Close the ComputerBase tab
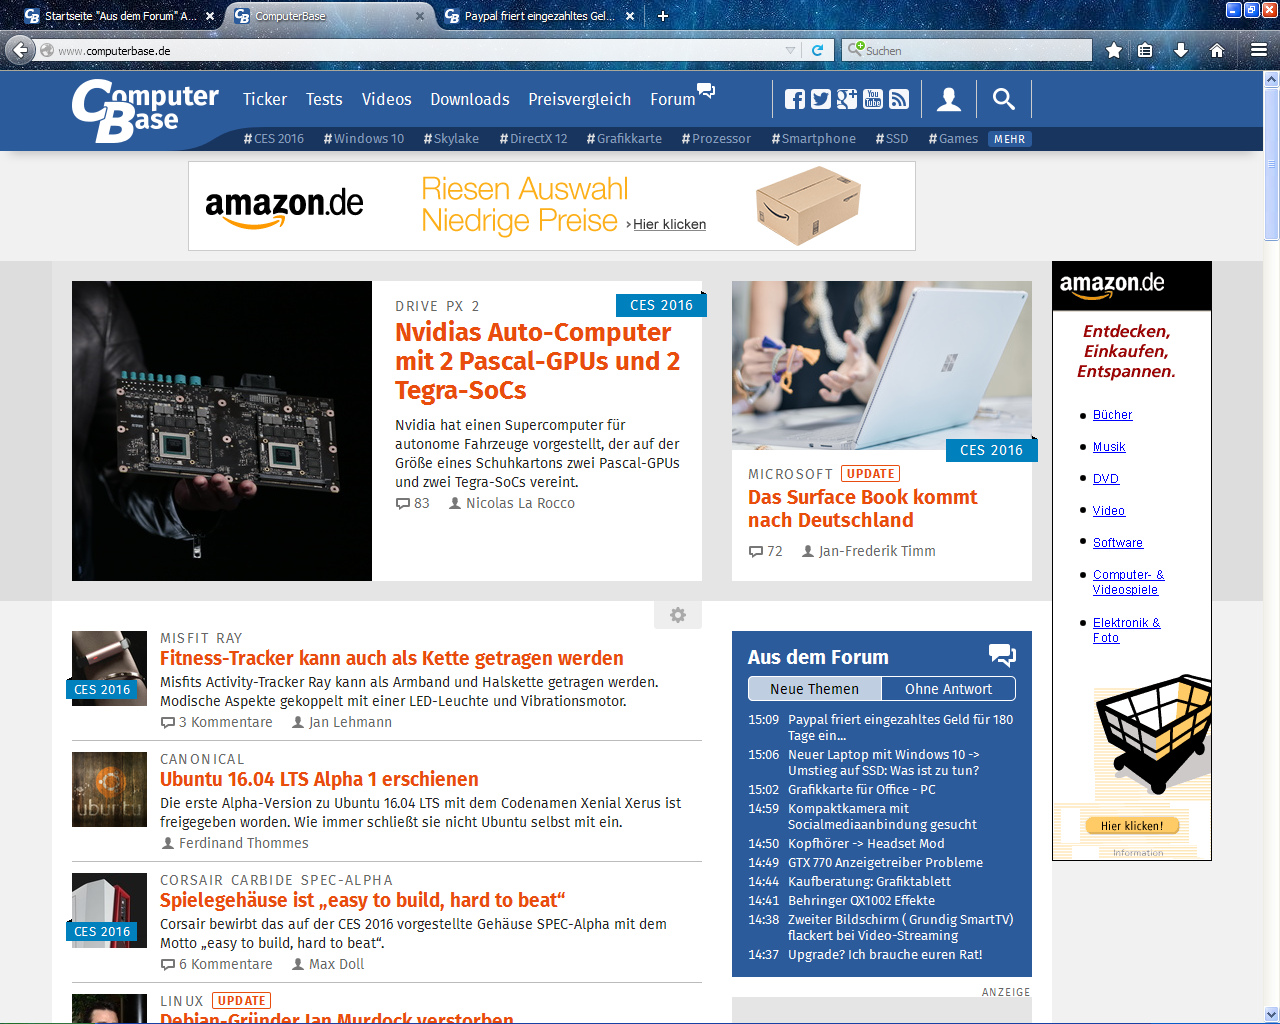The width and height of the screenshot is (1280, 1024). click(420, 16)
